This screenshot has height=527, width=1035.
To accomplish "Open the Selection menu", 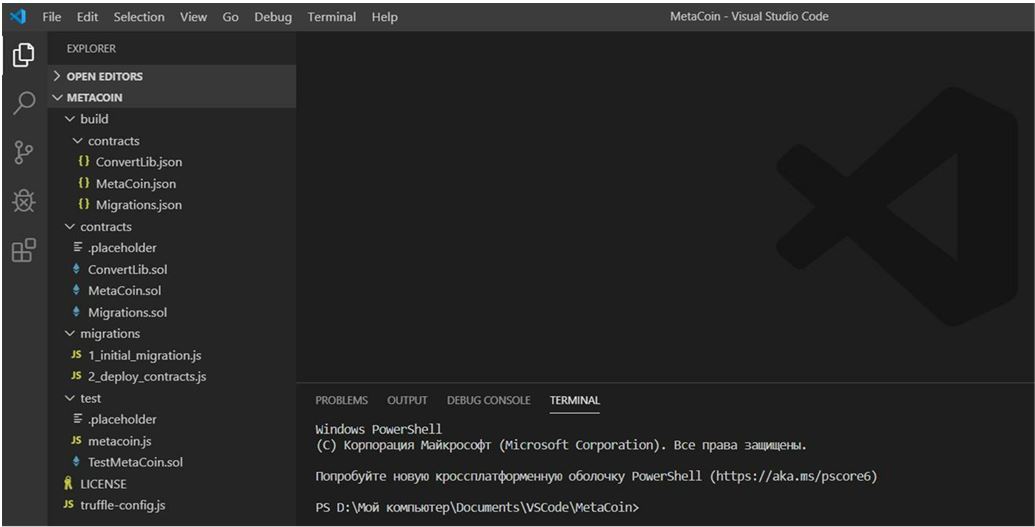I will [139, 17].
